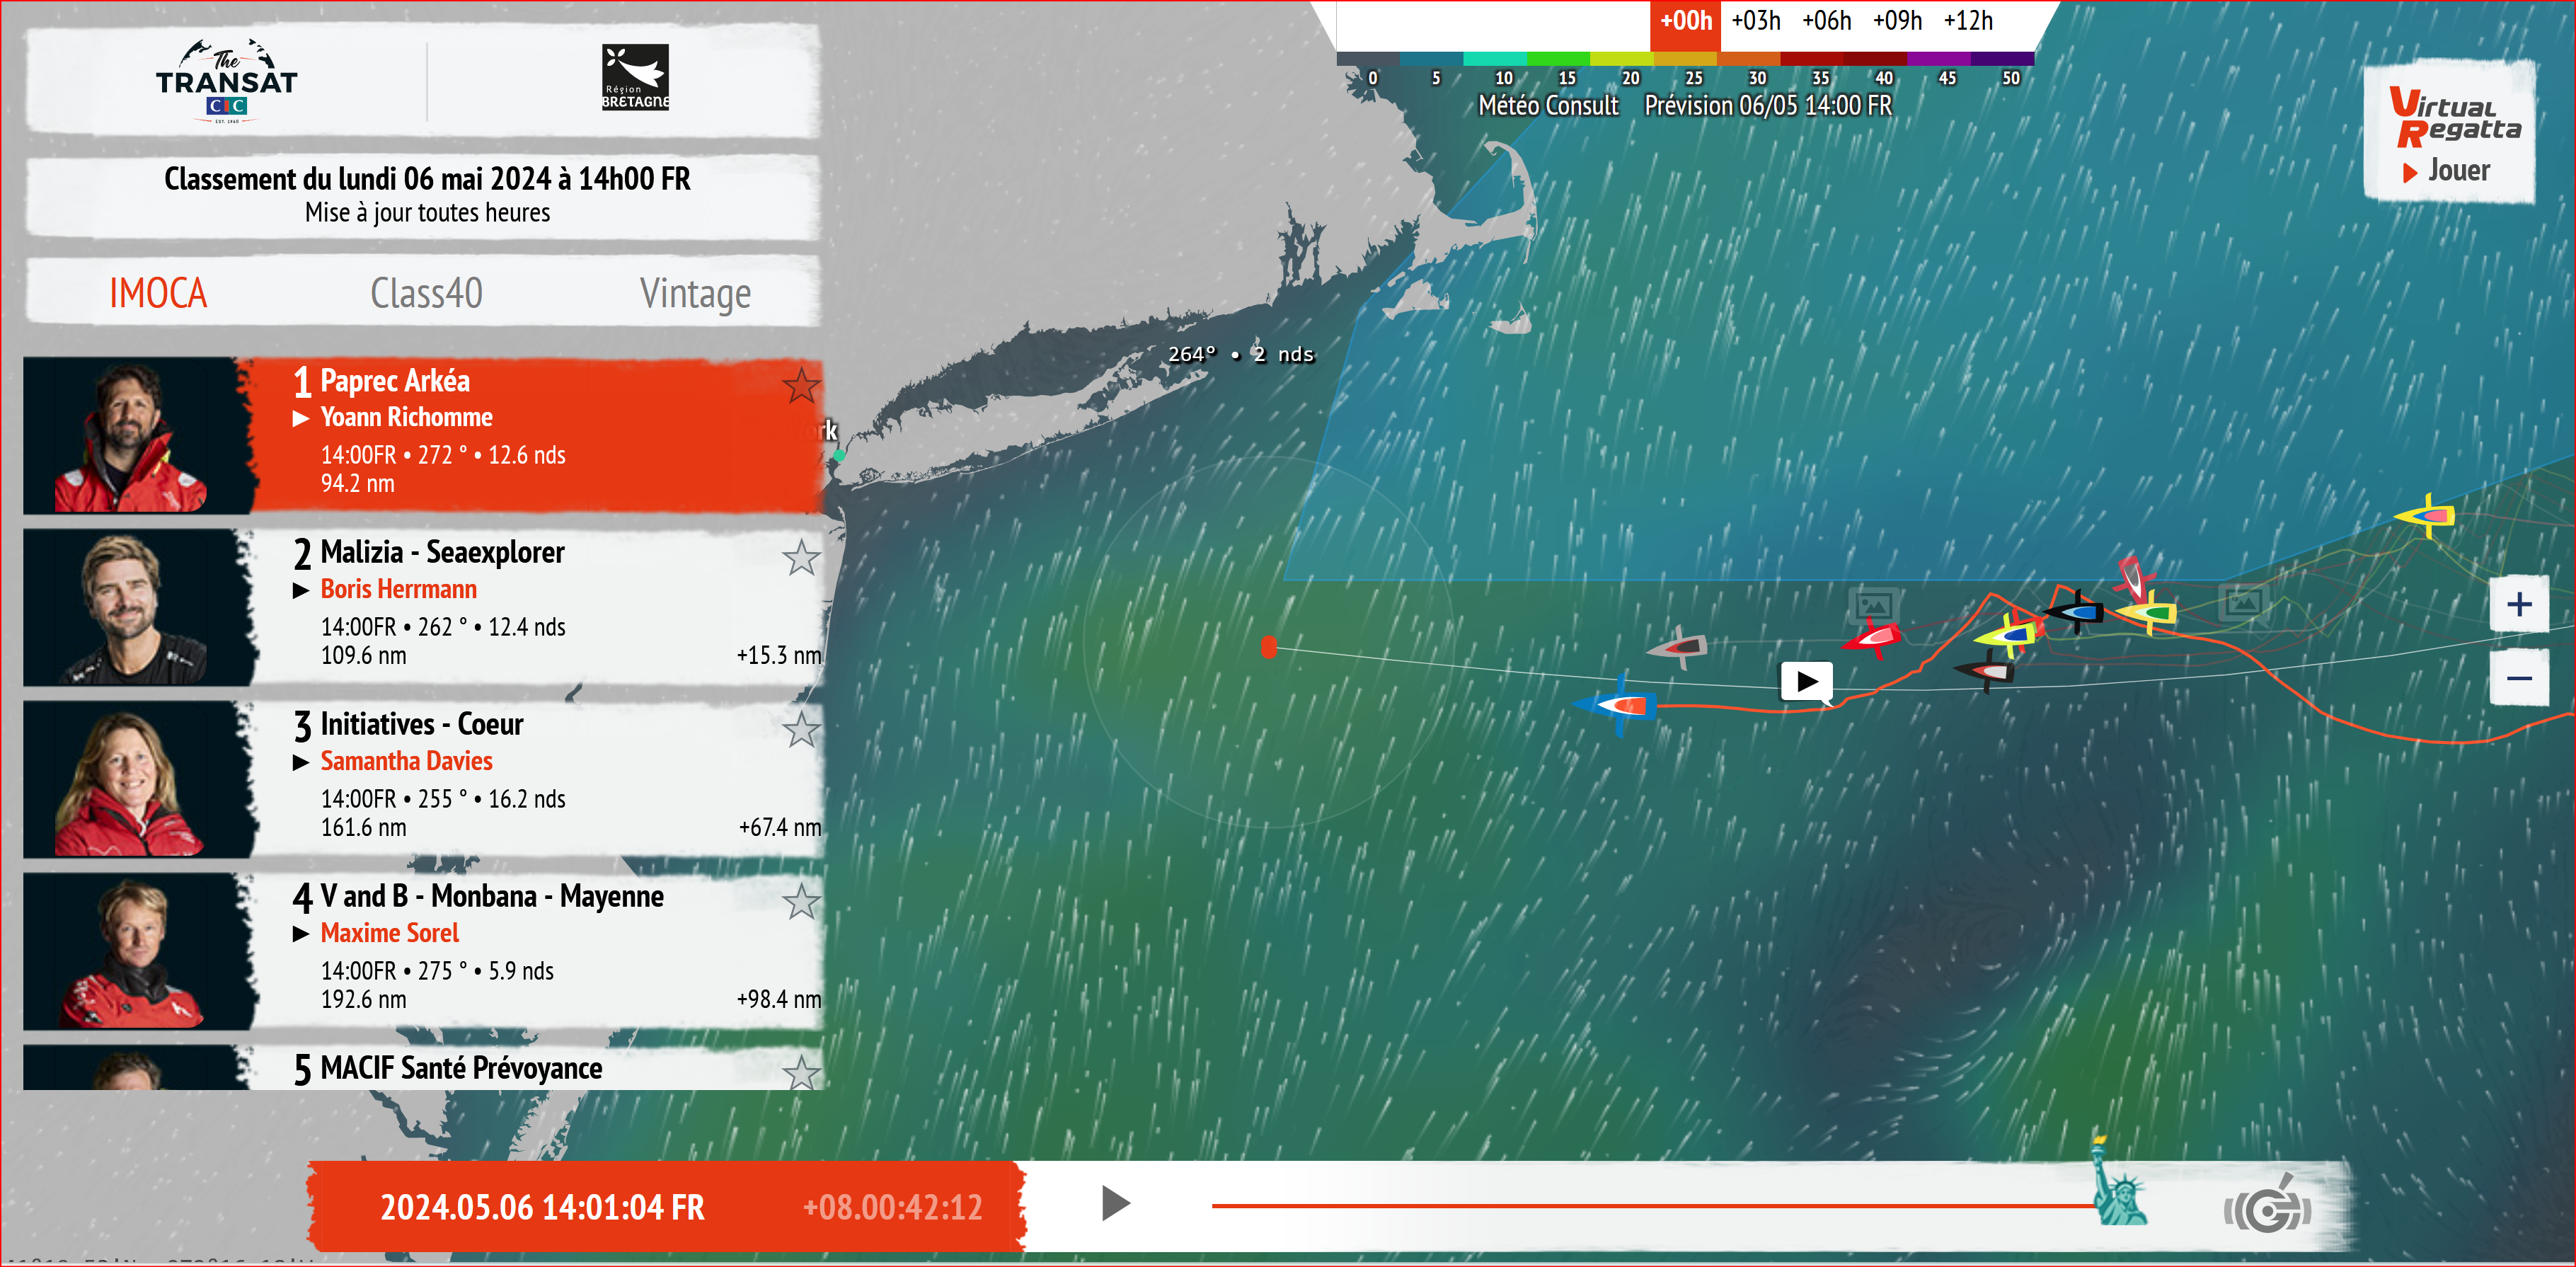Expand Yoann Richomme skipper details
Screen dimensions: 2576x1267
click(x=300, y=418)
